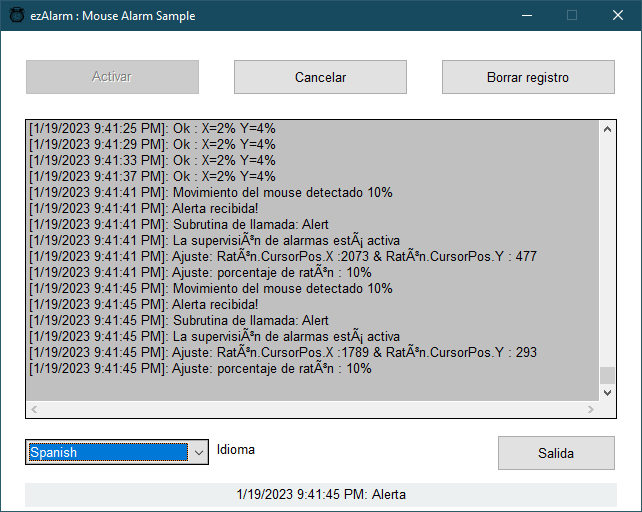The height and width of the screenshot is (512, 642).
Task: Select 9:41:41 'Movimiento del mouse detectado 10%' line
Action: coord(210,193)
